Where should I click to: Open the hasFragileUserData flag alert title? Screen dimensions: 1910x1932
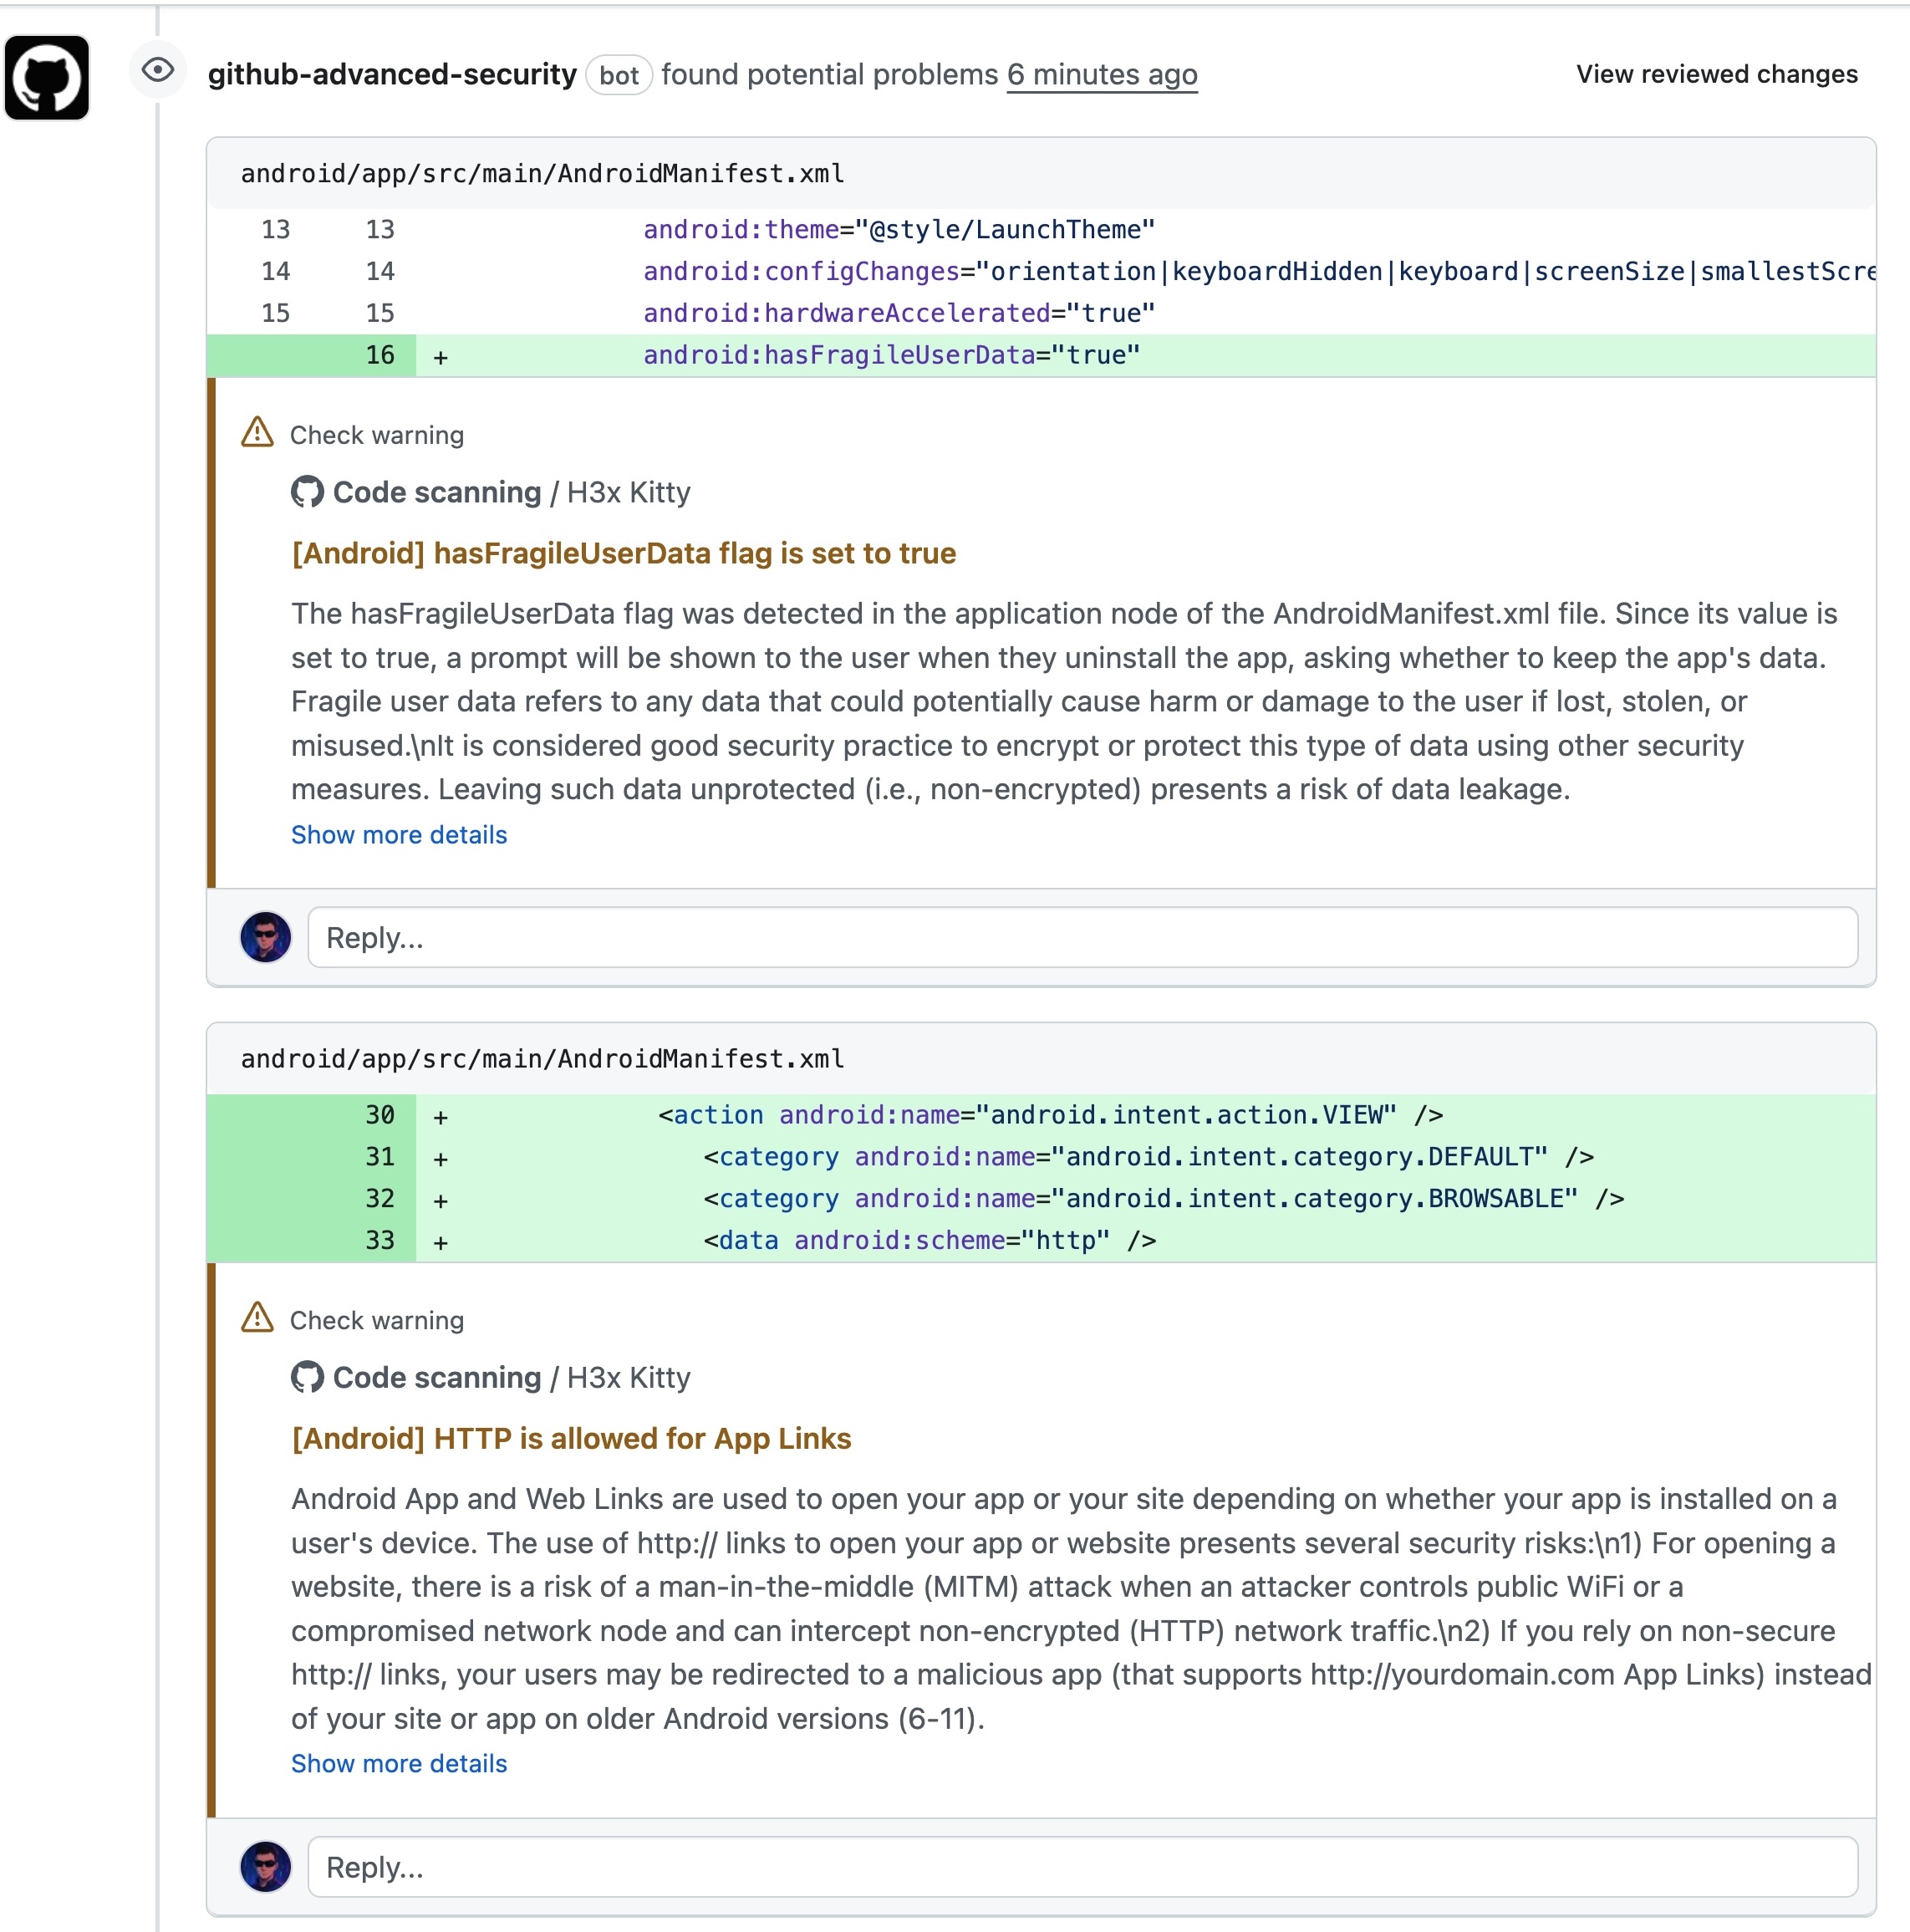pos(622,553)
